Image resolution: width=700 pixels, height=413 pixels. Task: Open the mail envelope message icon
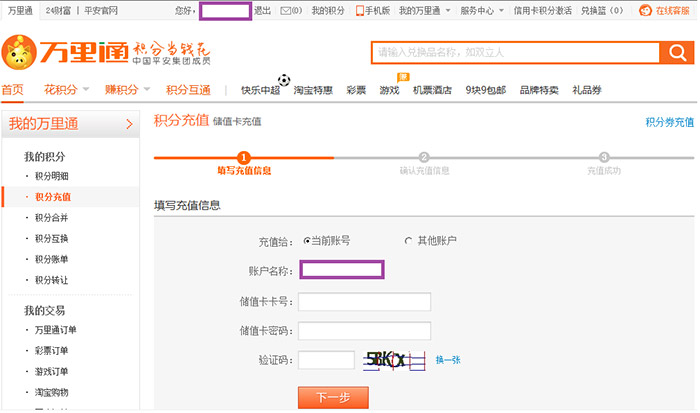pyautogui.click(x=285, y=10)
